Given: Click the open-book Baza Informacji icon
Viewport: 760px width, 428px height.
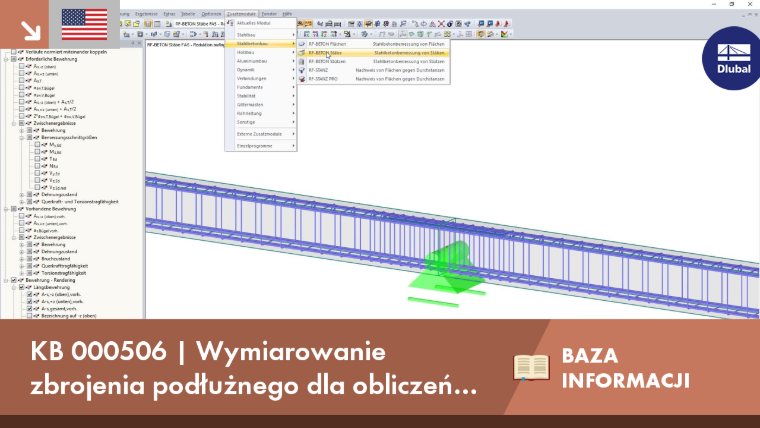Looking at the screenshot, I should [x=531, y=367].
